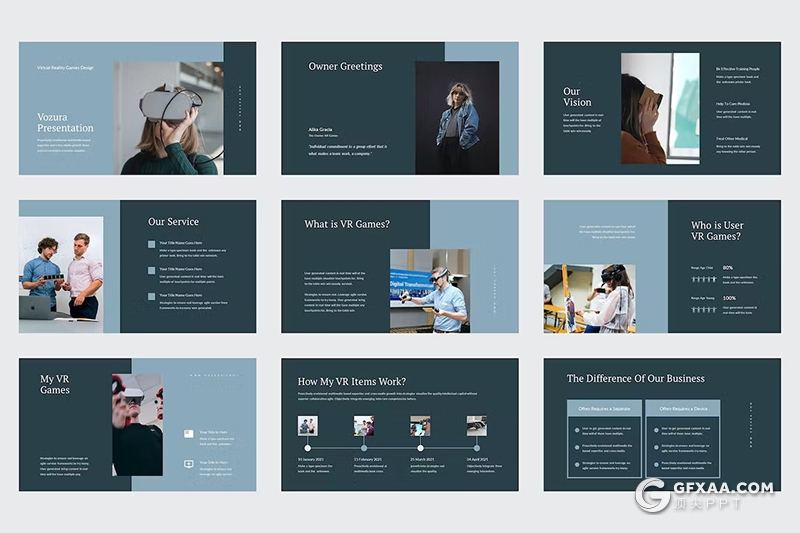Click first bullet dot under Often Requires a Device
Screen dimensions: 800x533
click(x=656, y=429)
